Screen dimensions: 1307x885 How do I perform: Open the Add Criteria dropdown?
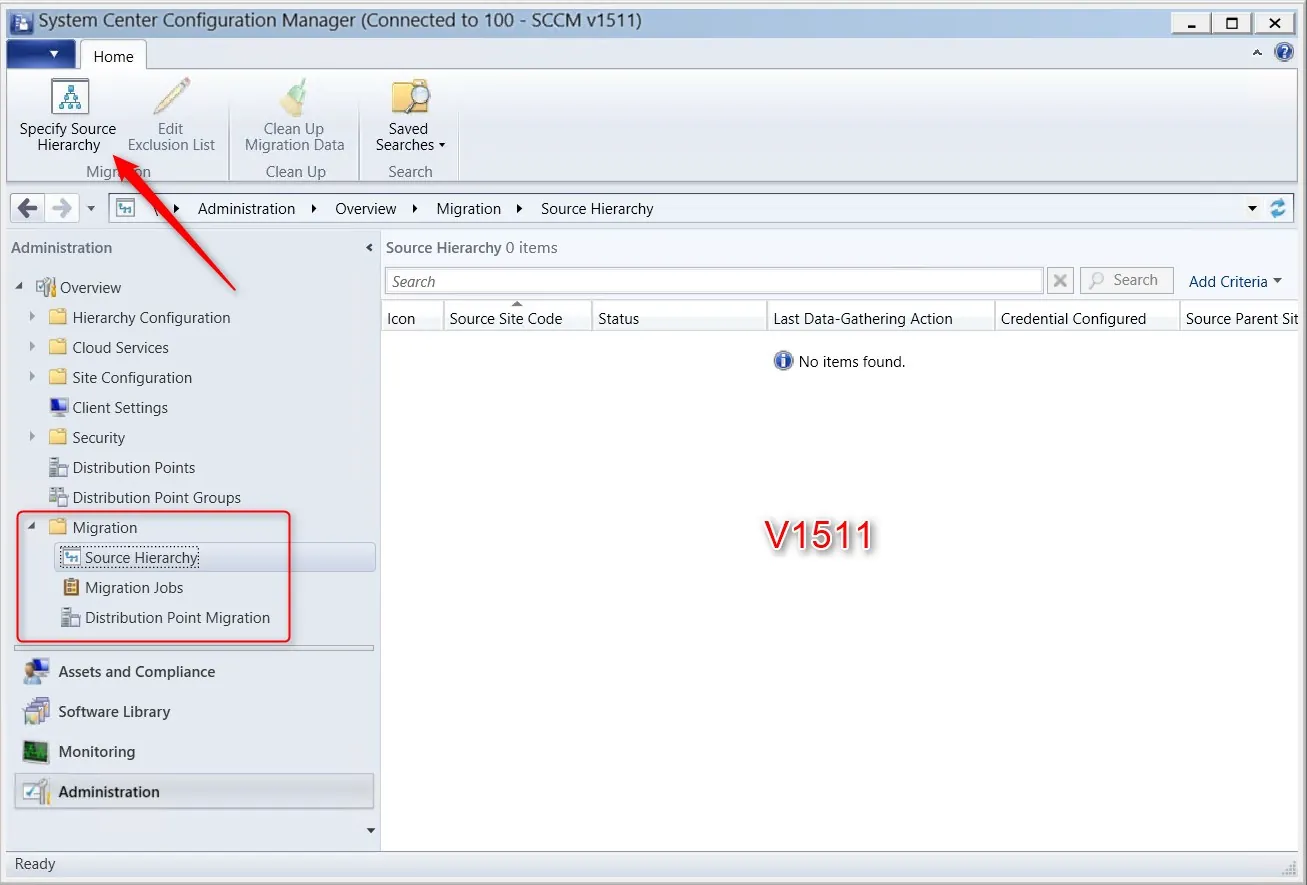(1235, 281)
